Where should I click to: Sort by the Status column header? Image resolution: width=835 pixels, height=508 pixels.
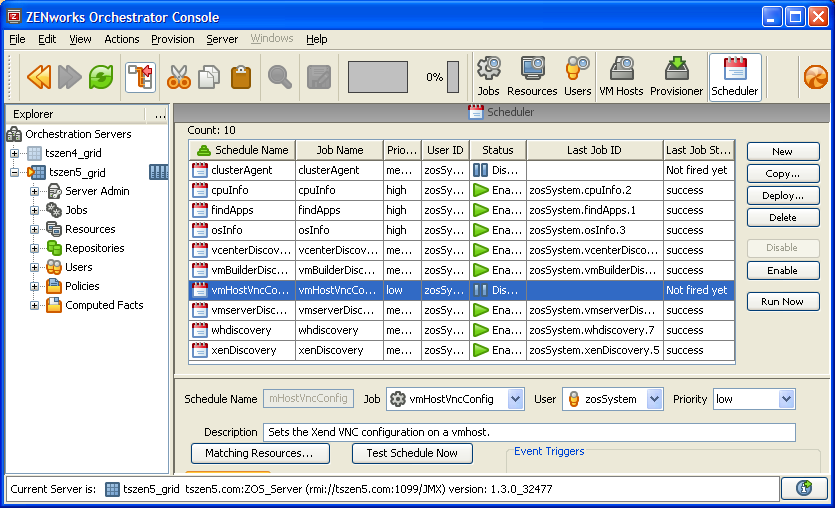pyautogui.click(x=498, y=150)
